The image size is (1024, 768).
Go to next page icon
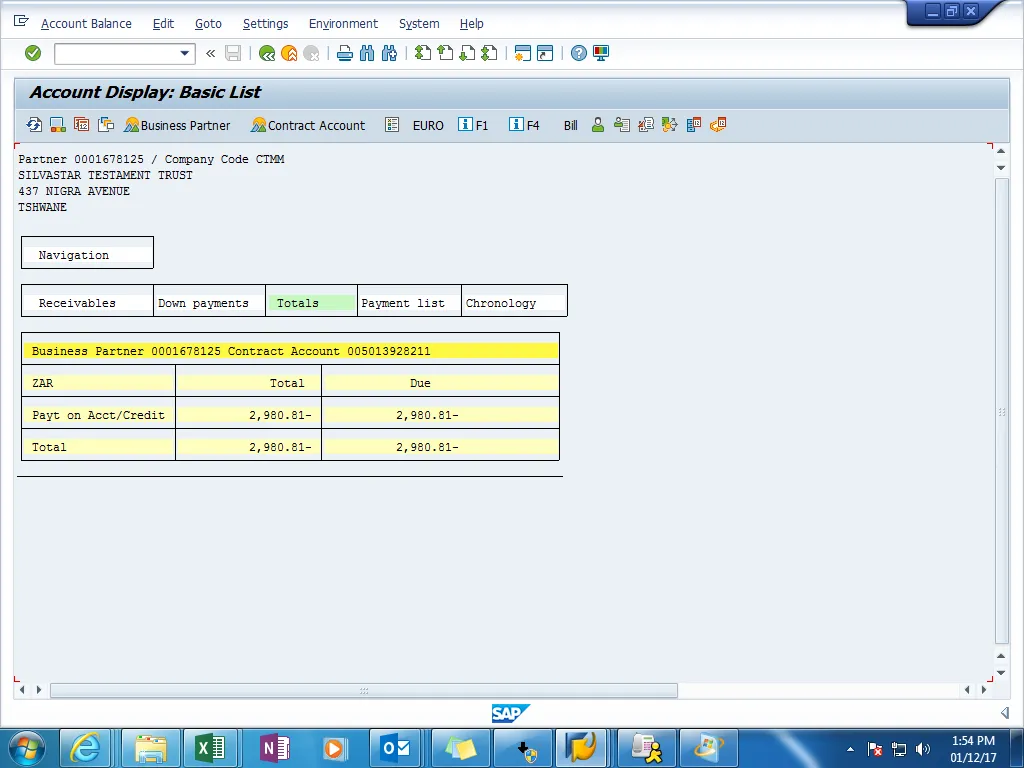coord(467,54)
